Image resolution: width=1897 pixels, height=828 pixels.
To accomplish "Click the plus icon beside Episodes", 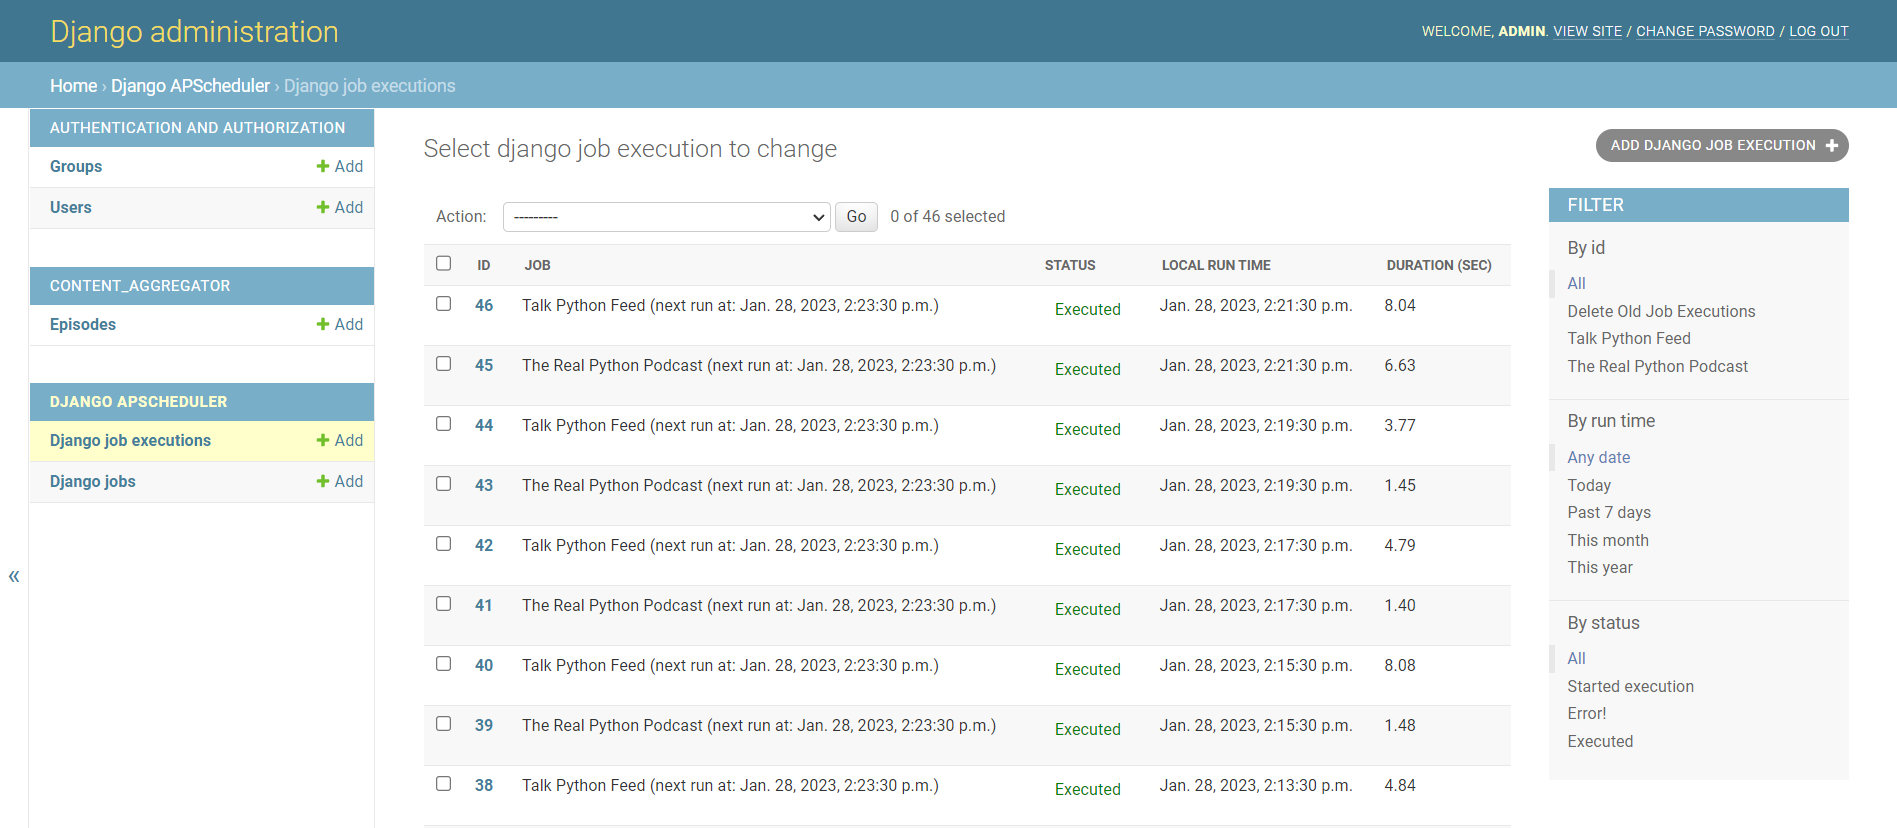I will tap(323, 324).
